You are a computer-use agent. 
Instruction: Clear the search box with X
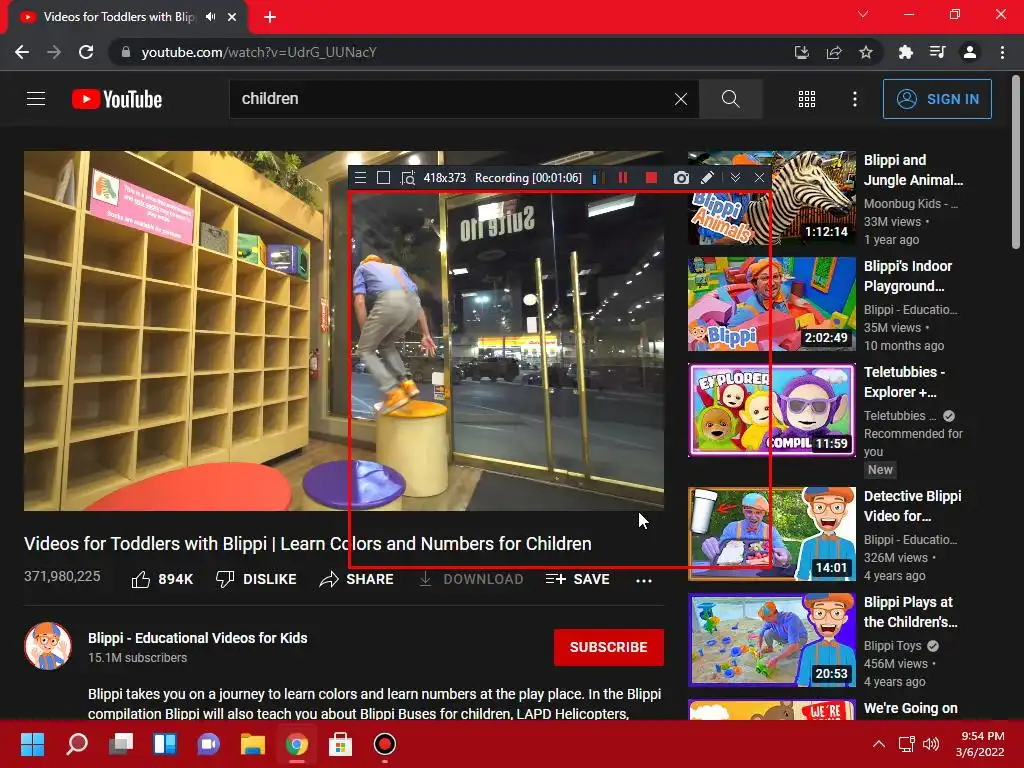click(680, 99)
